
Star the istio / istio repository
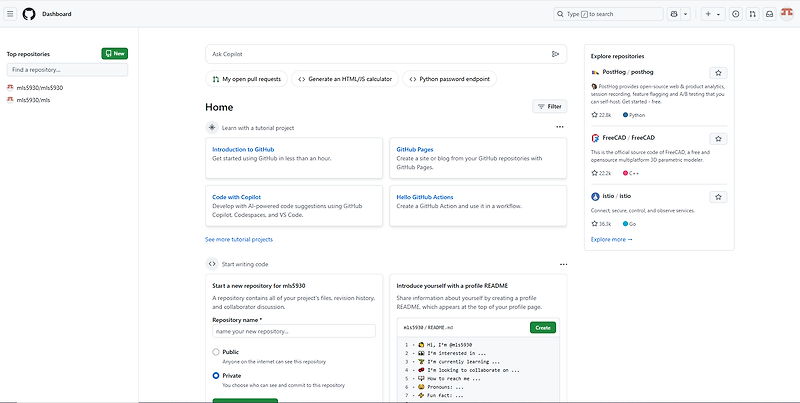718,197
